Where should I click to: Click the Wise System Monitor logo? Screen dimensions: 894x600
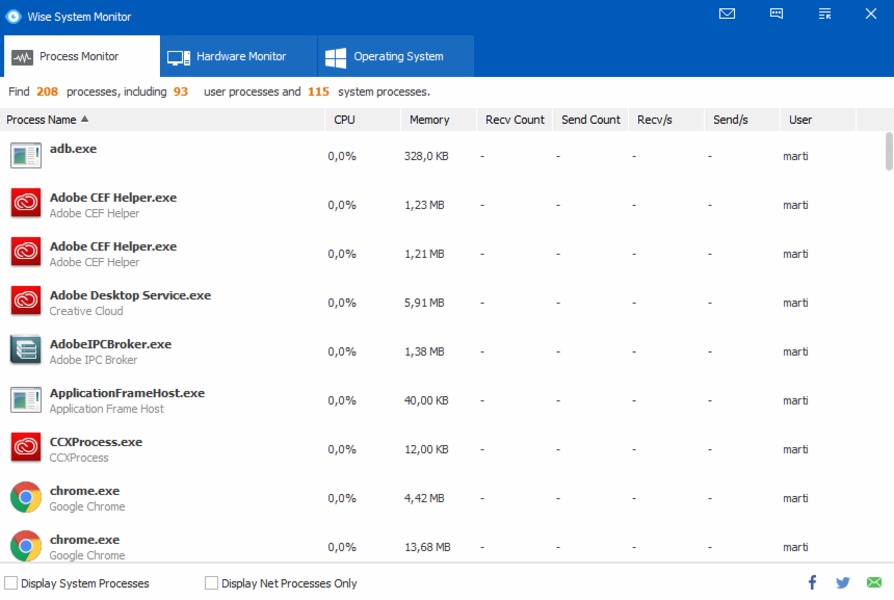click(14, 15)
